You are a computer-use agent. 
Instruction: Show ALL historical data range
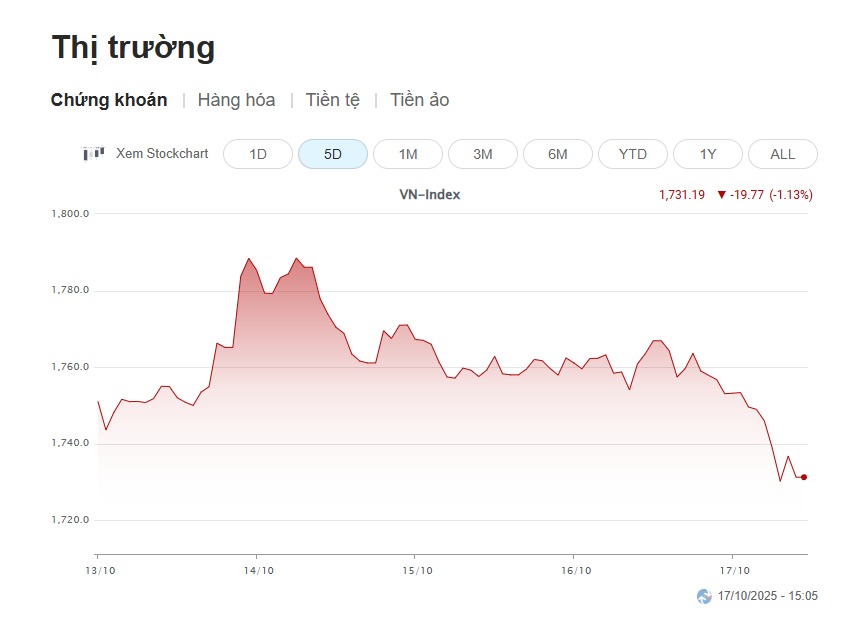(783, 154)
